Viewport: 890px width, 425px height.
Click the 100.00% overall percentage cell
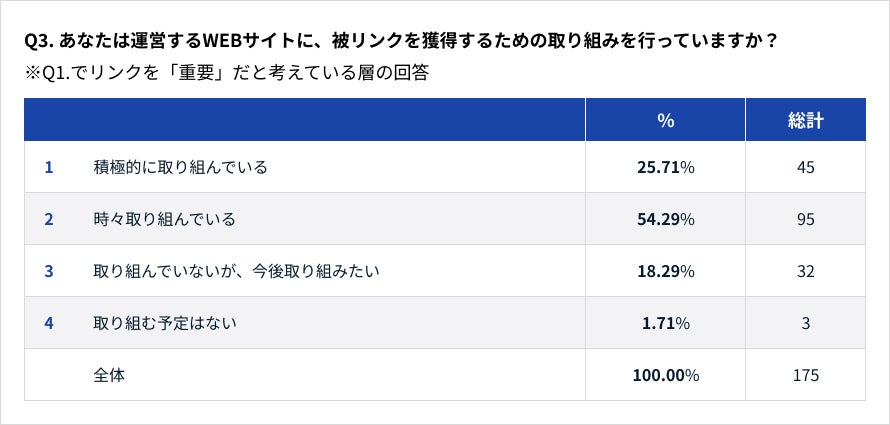click(x=665, y=375)
